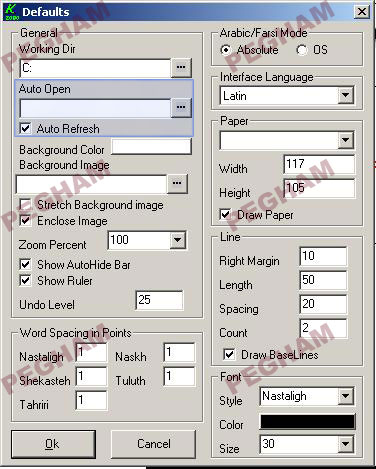The image size is (376, 469).
Task: Click the Zoom Percent label
Action: pos(52,245)
